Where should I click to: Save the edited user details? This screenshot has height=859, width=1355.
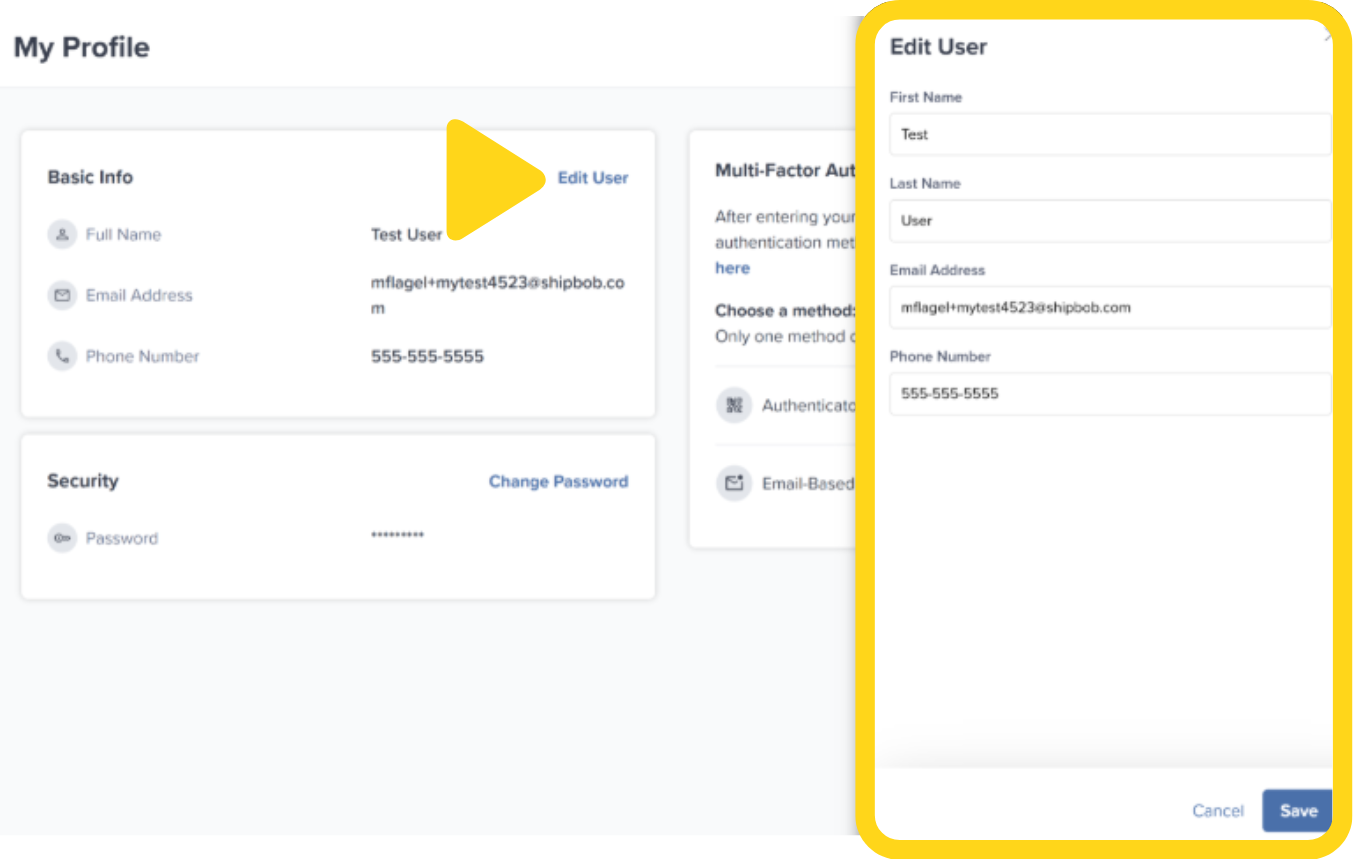click(x=1296, y=811)
